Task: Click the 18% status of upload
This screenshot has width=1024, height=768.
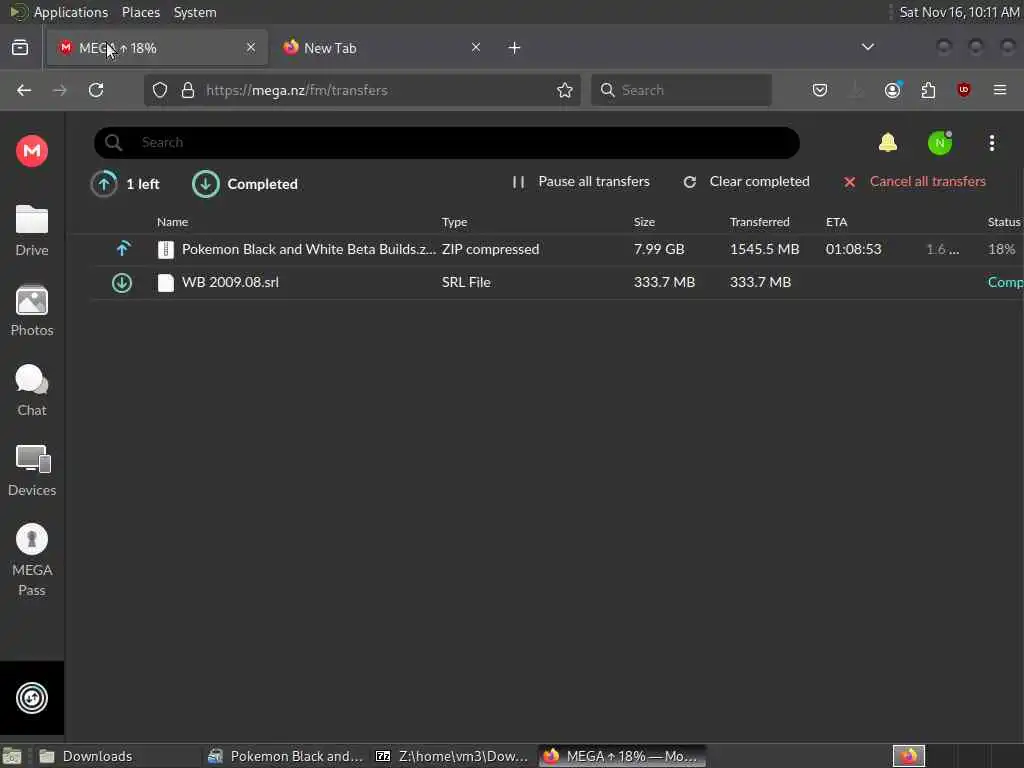Action: pyautogui.click(x=1001, y=249)
